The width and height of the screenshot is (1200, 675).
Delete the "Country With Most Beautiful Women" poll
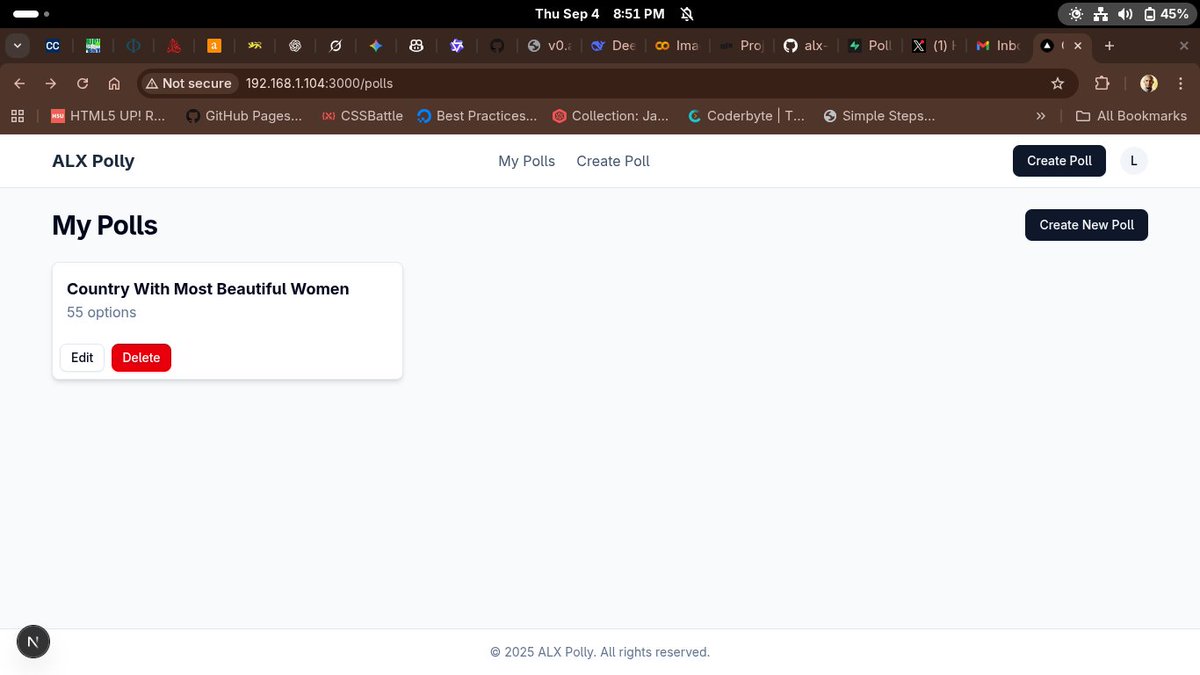141,357
